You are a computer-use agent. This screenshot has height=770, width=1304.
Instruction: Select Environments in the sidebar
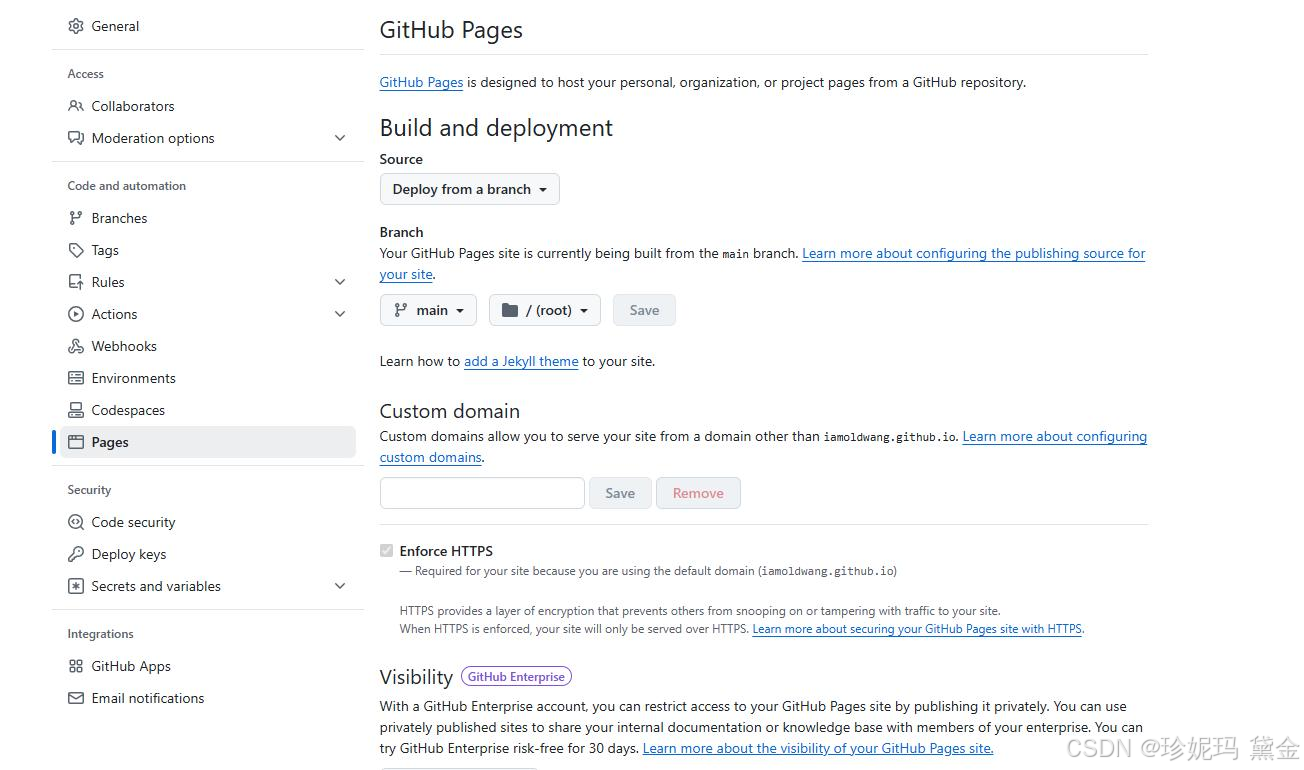207,378
